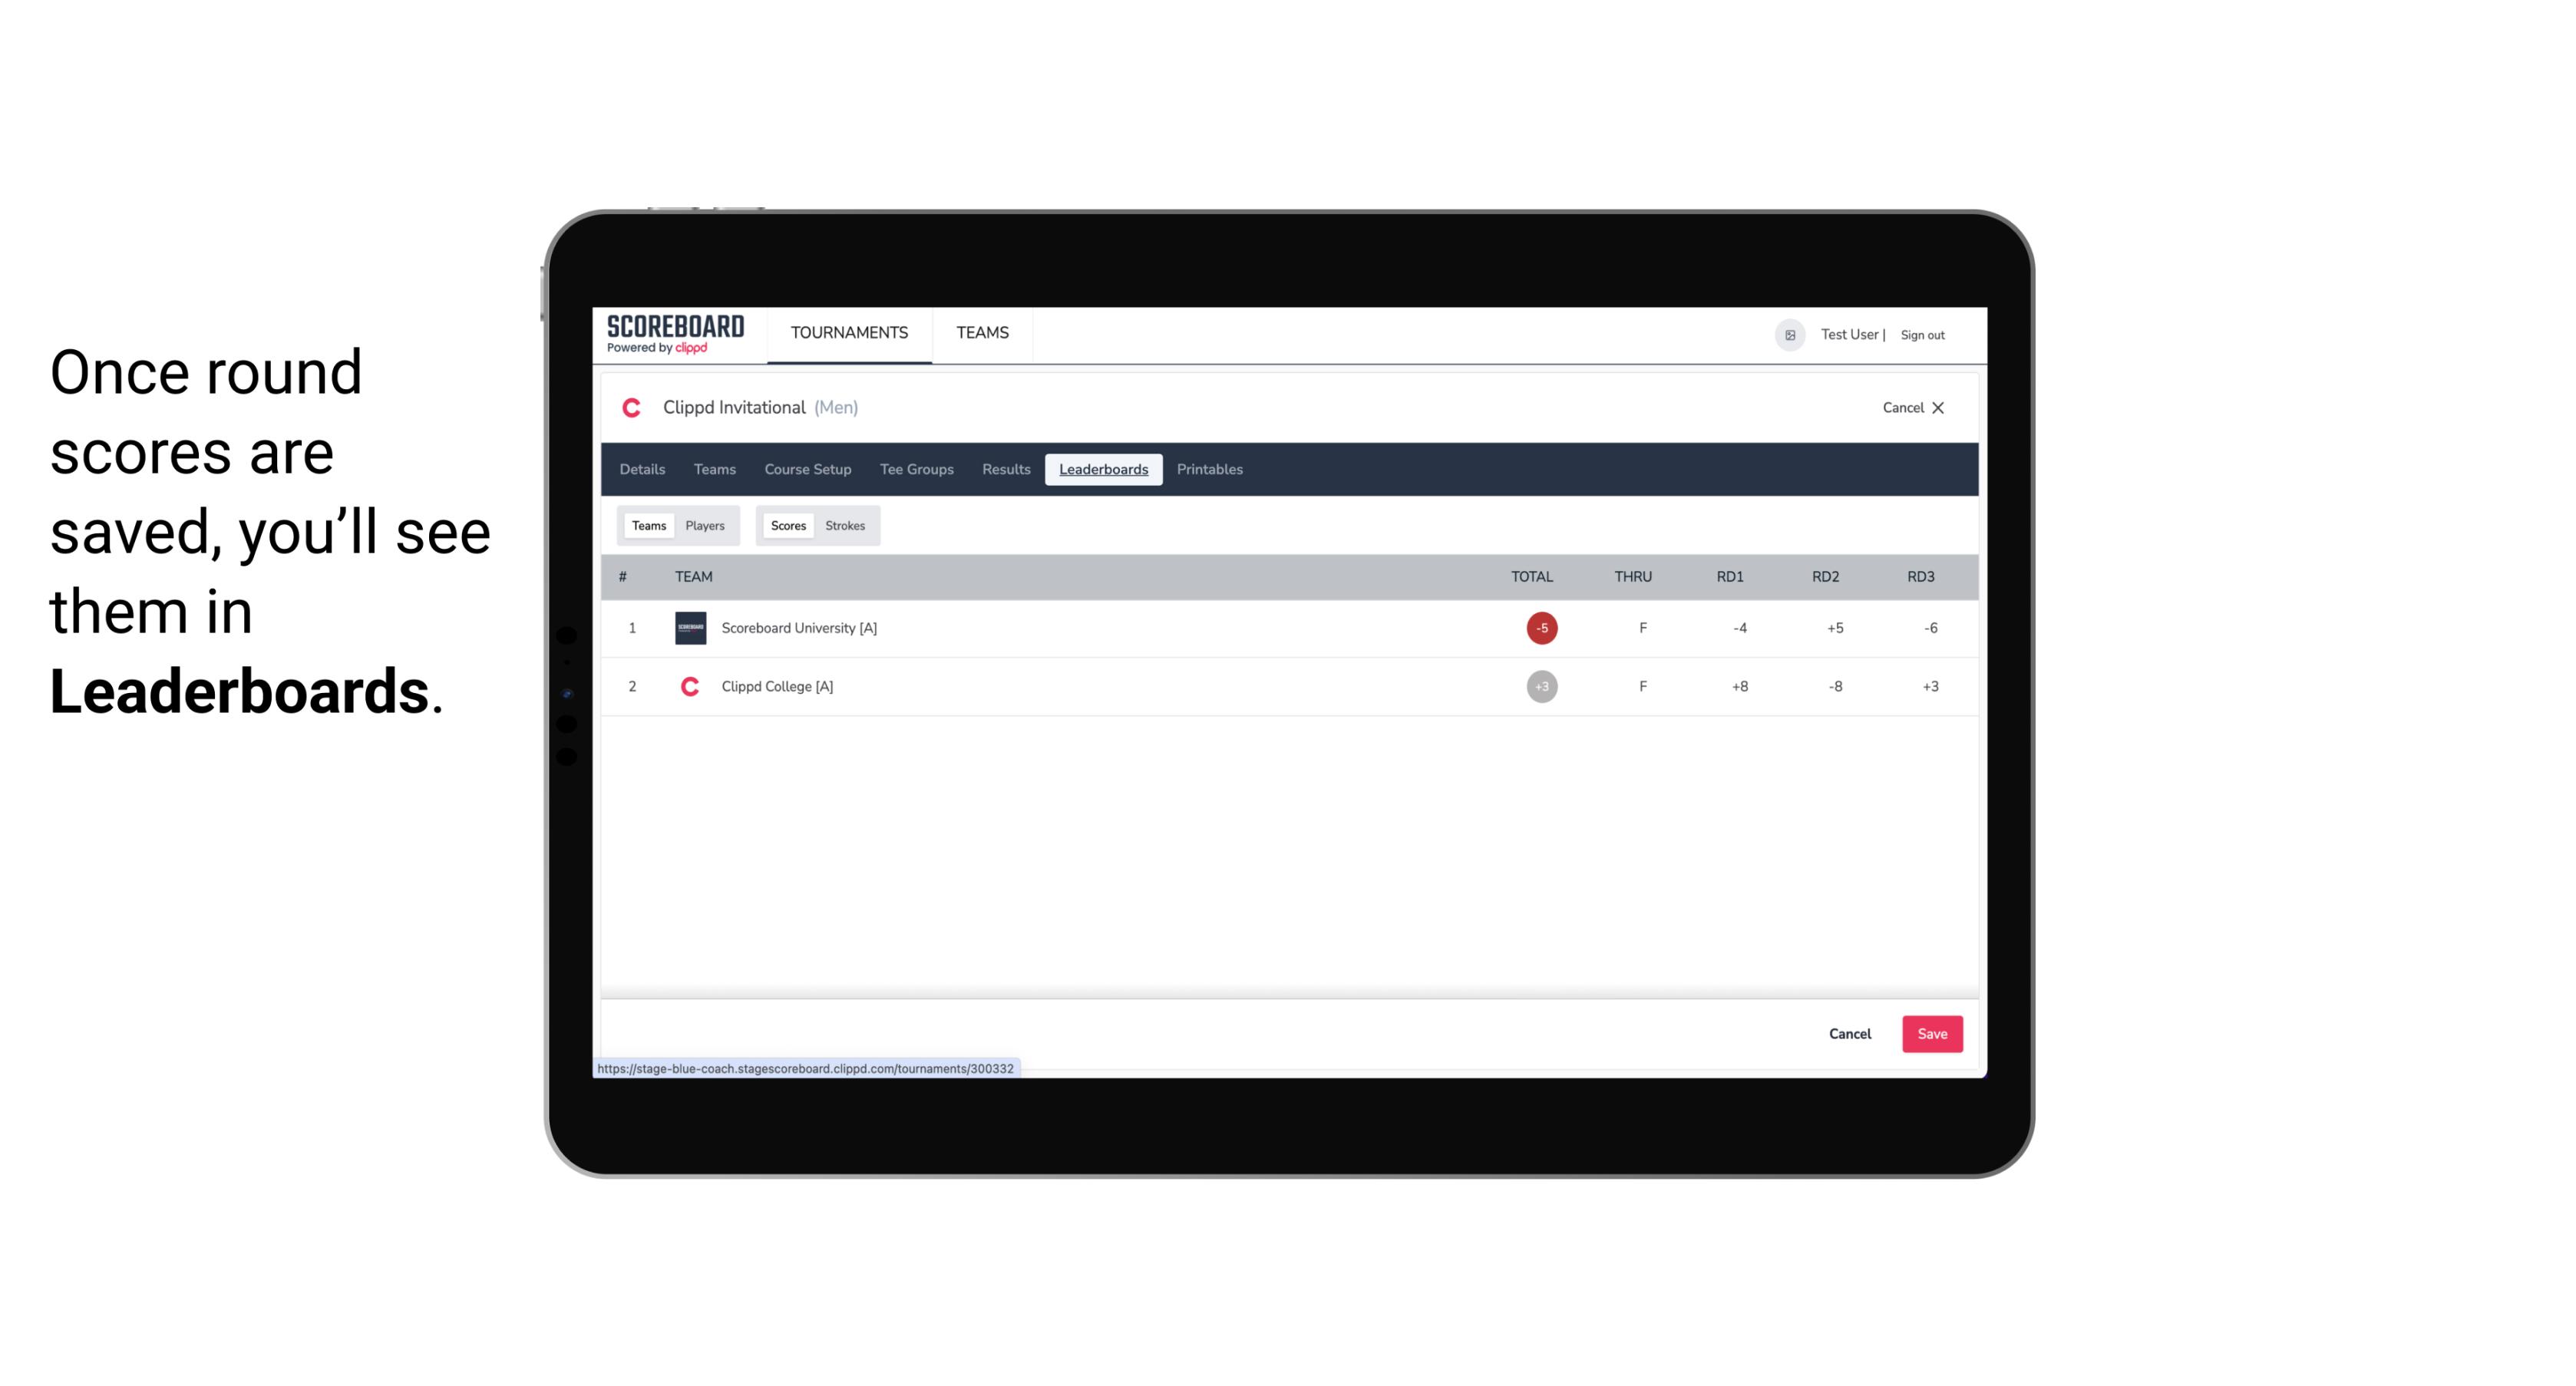Click the Cancel button

point(1849,1033)
